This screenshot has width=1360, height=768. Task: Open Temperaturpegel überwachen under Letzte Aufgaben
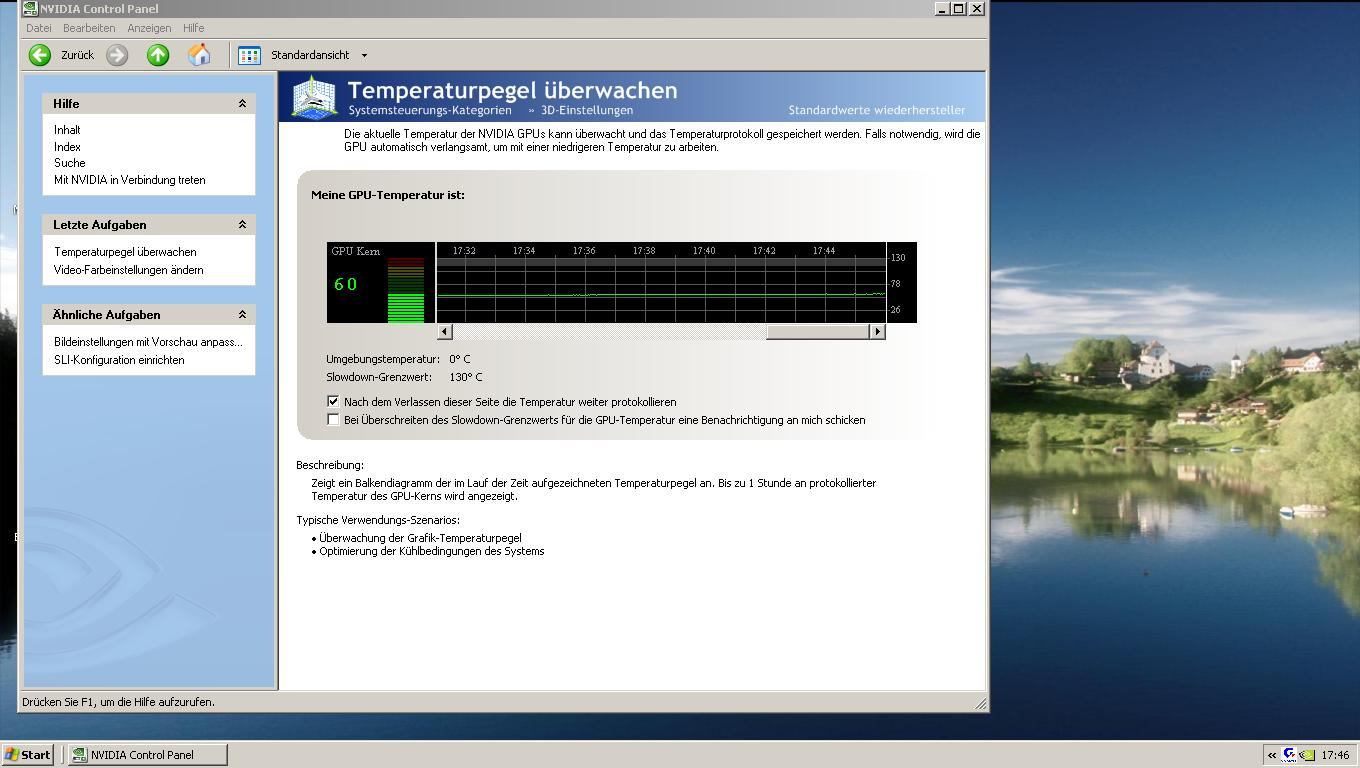[x=125, y=252]
